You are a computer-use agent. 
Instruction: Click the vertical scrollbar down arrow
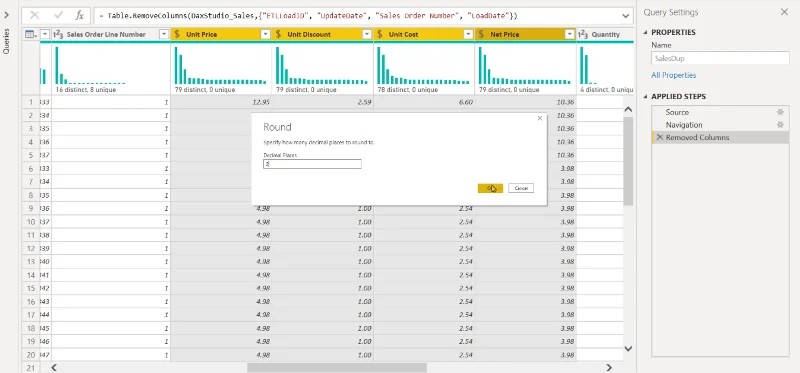(629, 349)
